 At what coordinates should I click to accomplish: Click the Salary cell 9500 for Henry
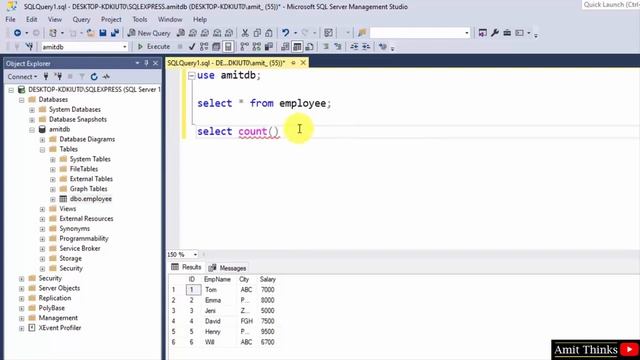click(x=267, y=332)
